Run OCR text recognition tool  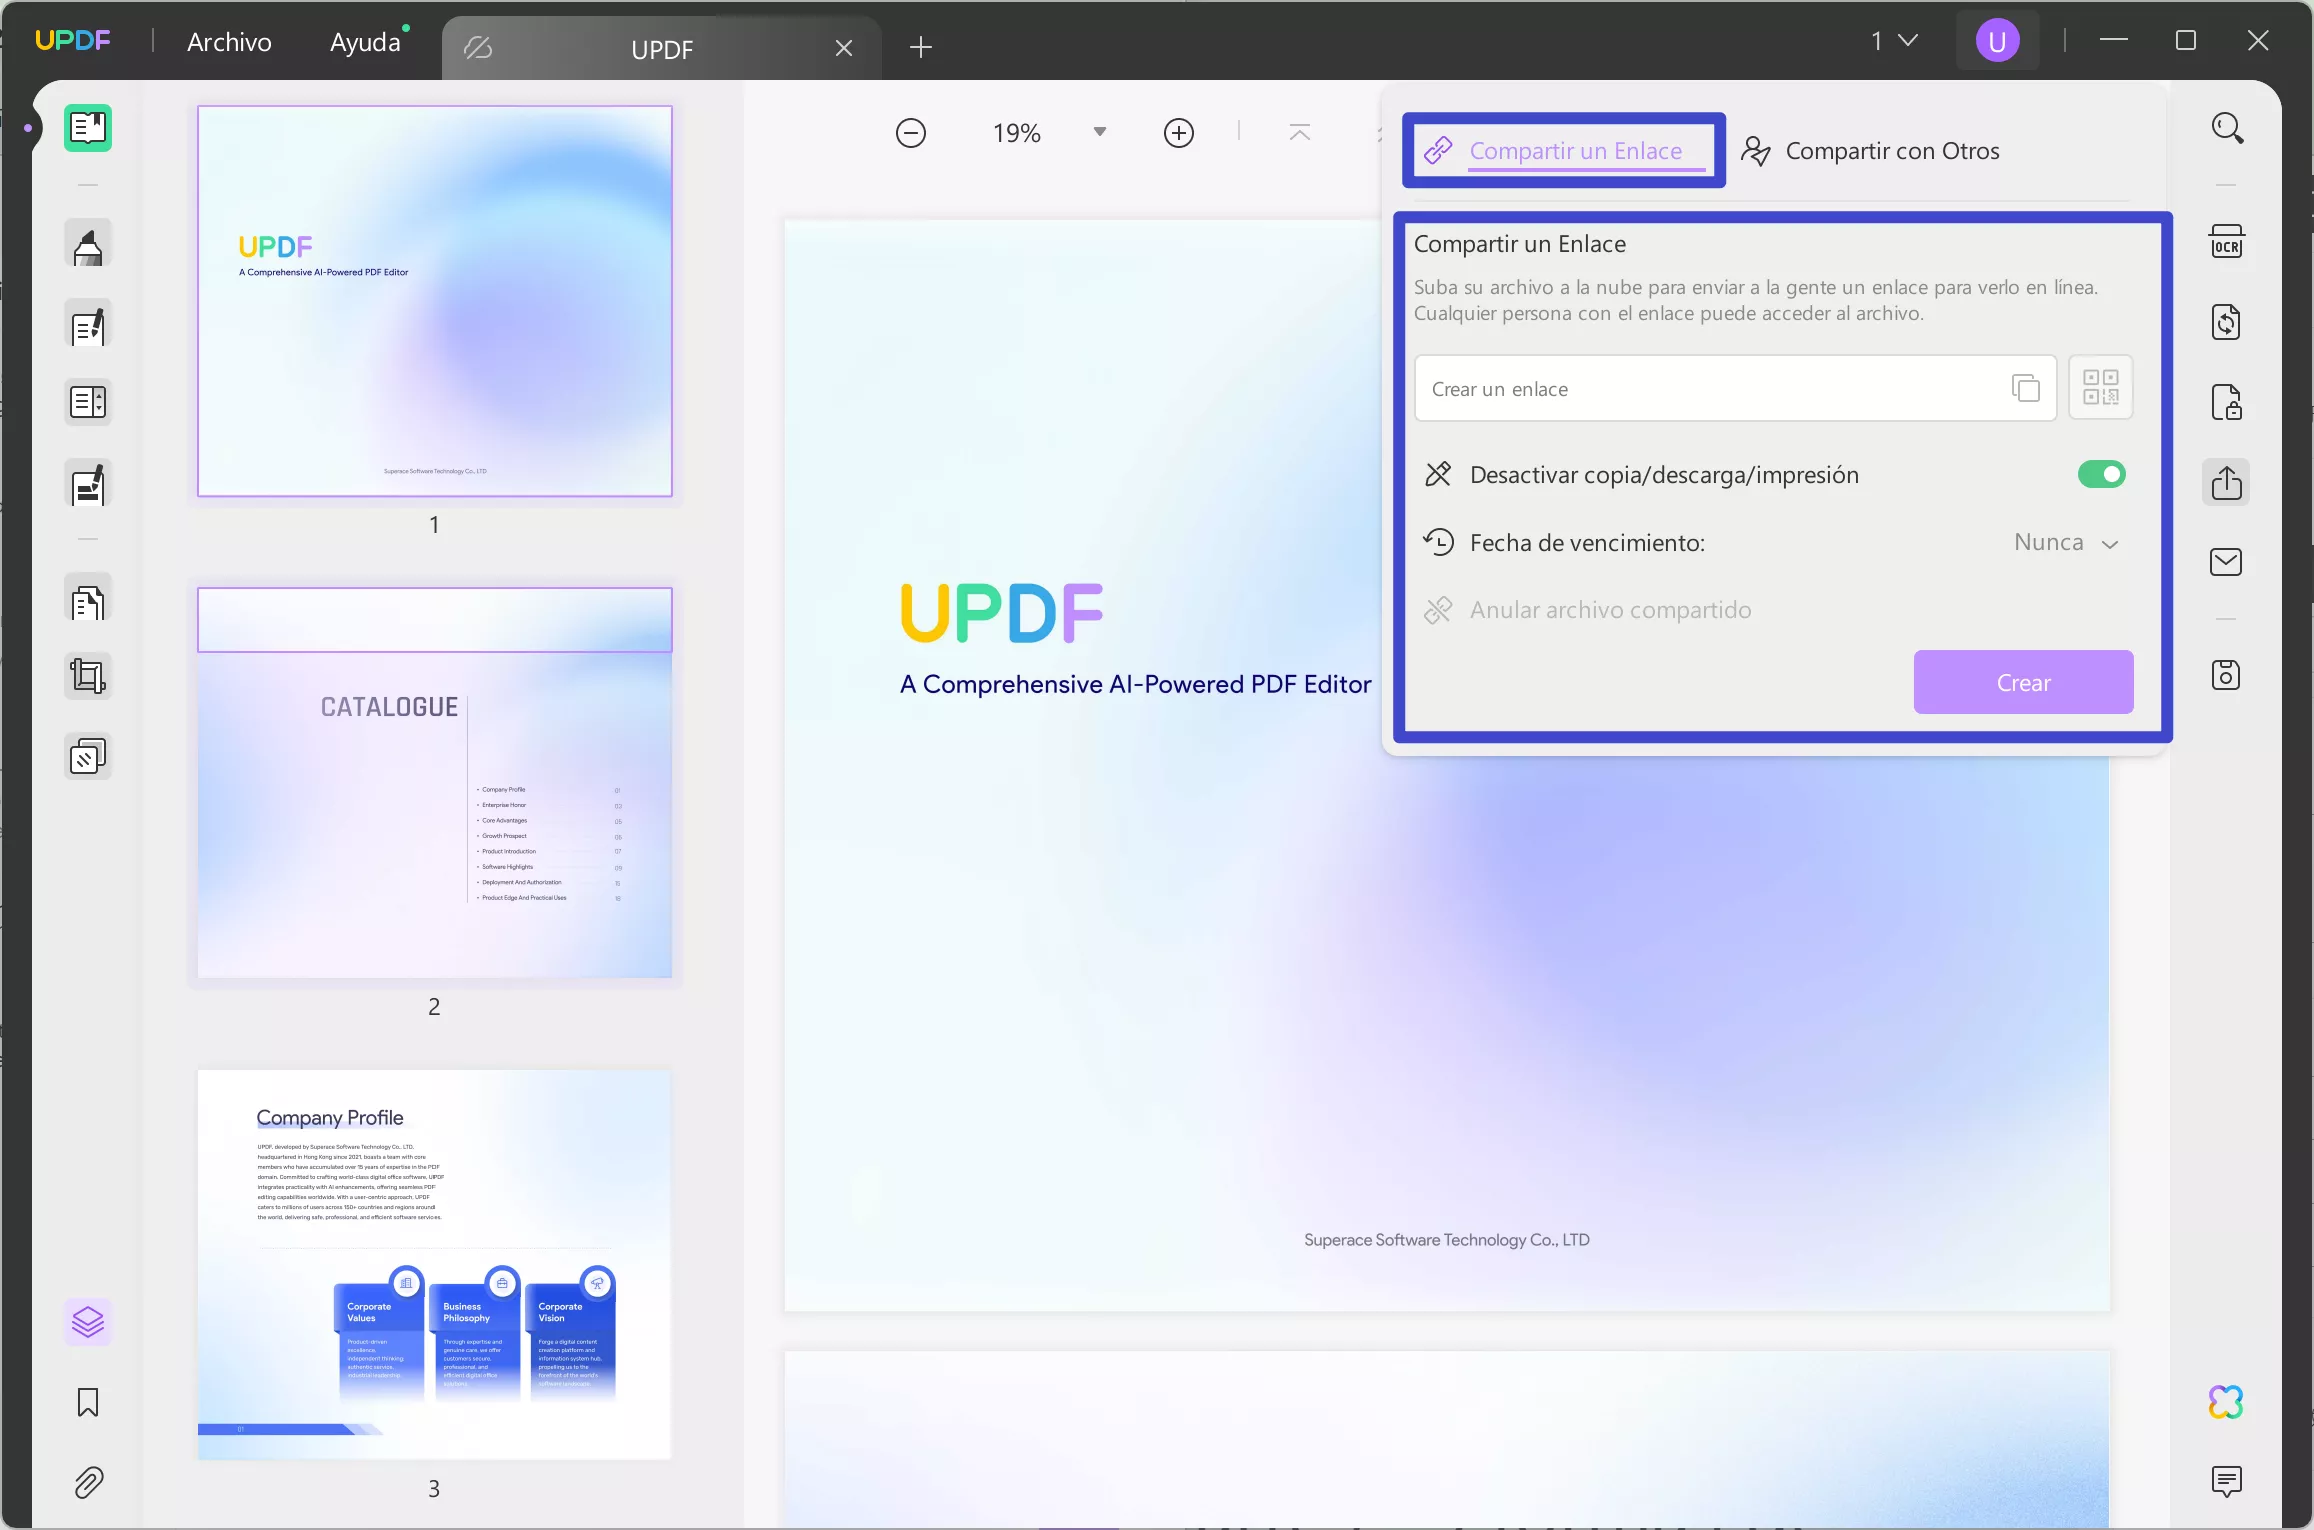(2227, 243)
